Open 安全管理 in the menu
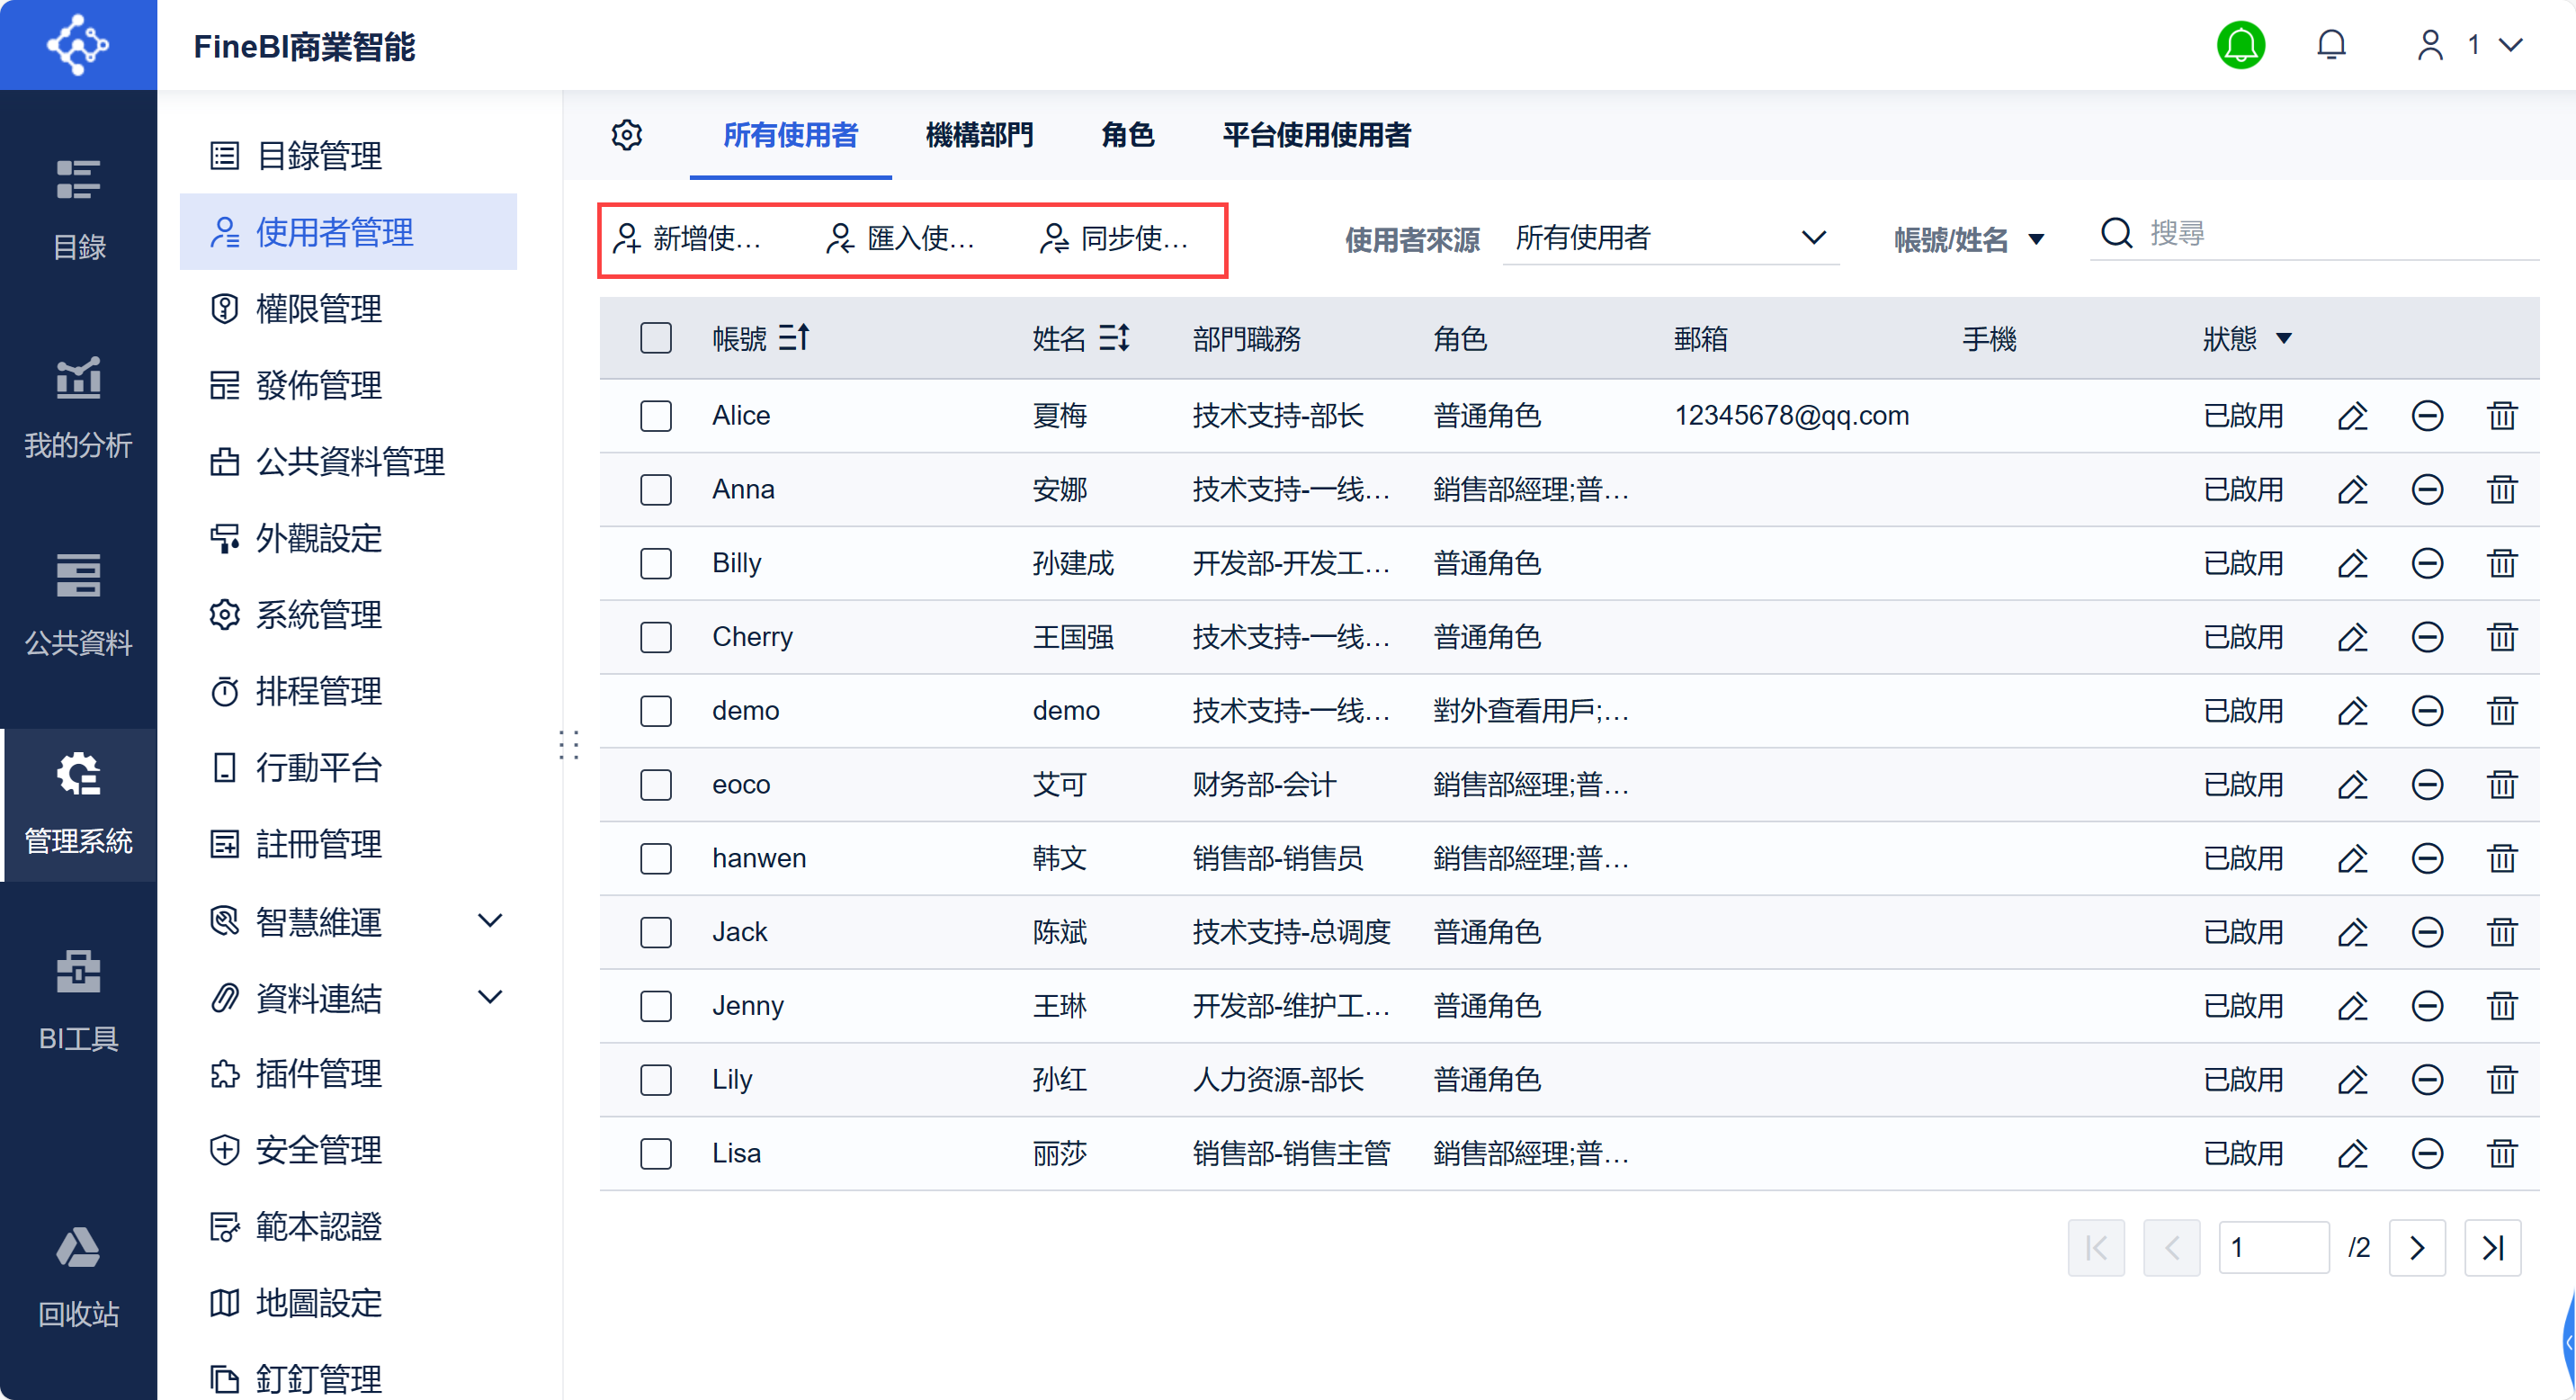This screenshot has height=1400, width=2576. click(x=348, y=1150)
